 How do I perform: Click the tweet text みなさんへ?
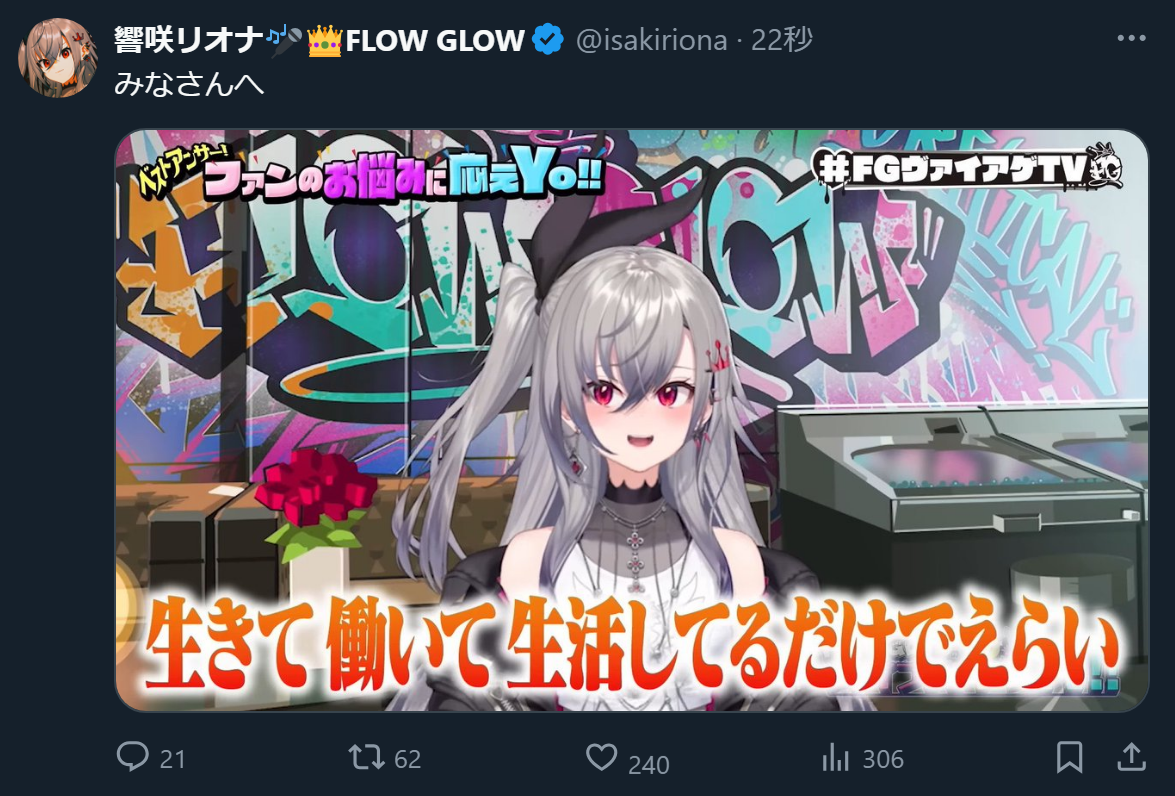tap(189, 83)
